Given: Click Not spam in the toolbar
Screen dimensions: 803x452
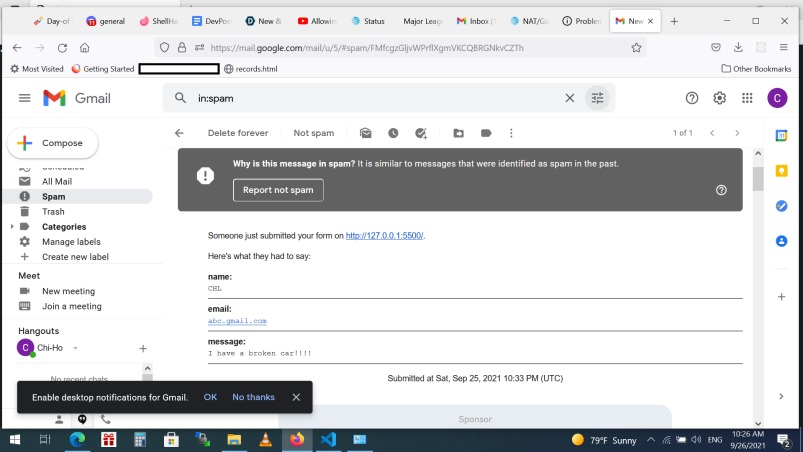Looking at the screenshot, I should 313,133.
